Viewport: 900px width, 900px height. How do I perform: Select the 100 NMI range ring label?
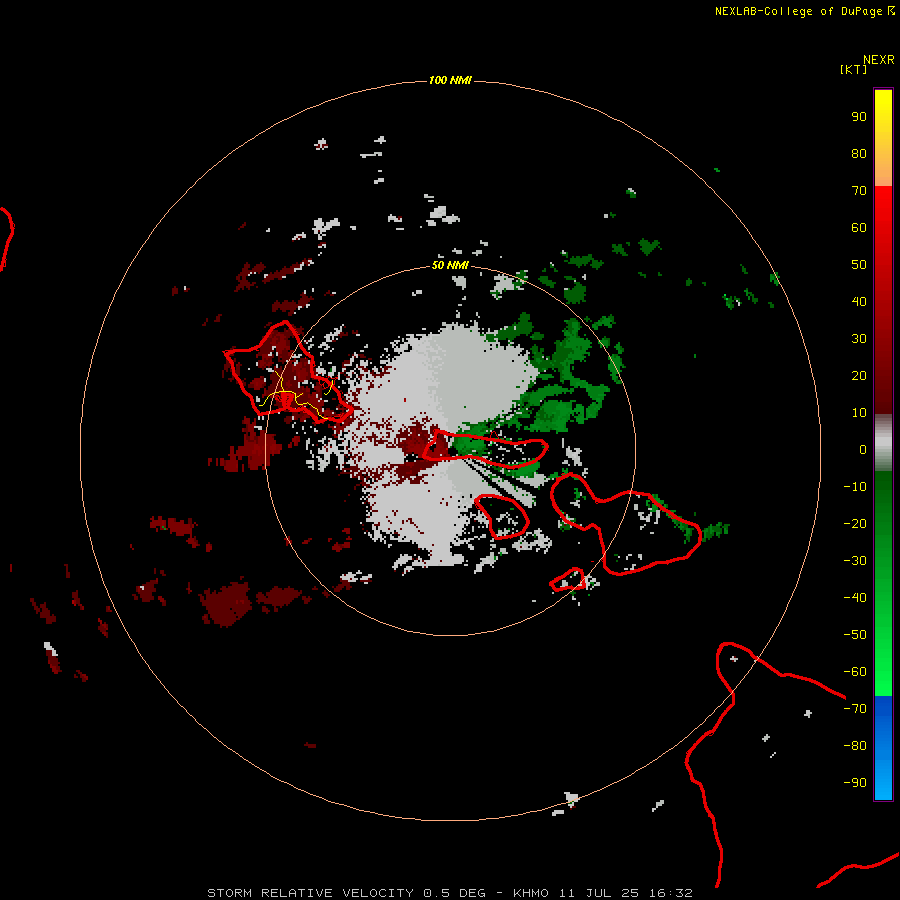point(450,80)
